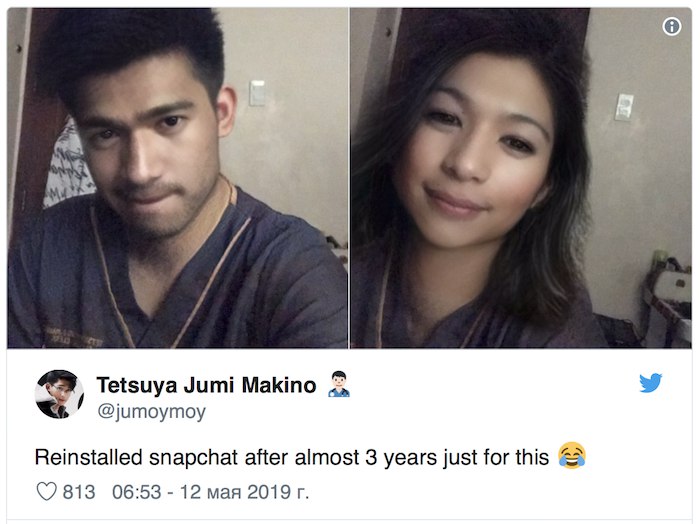Open the @jumoymoy handle link
The width and height of the screenshot is (700, 524).
pos(151,412)
